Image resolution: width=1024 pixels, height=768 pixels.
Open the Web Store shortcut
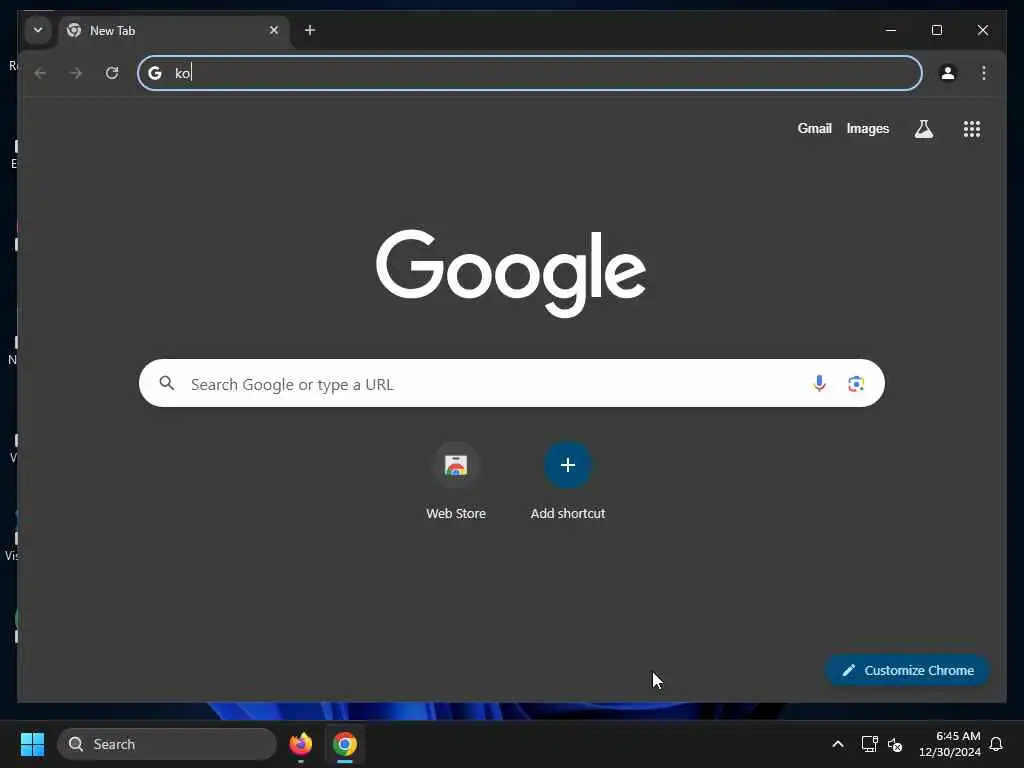coord(456,481)
